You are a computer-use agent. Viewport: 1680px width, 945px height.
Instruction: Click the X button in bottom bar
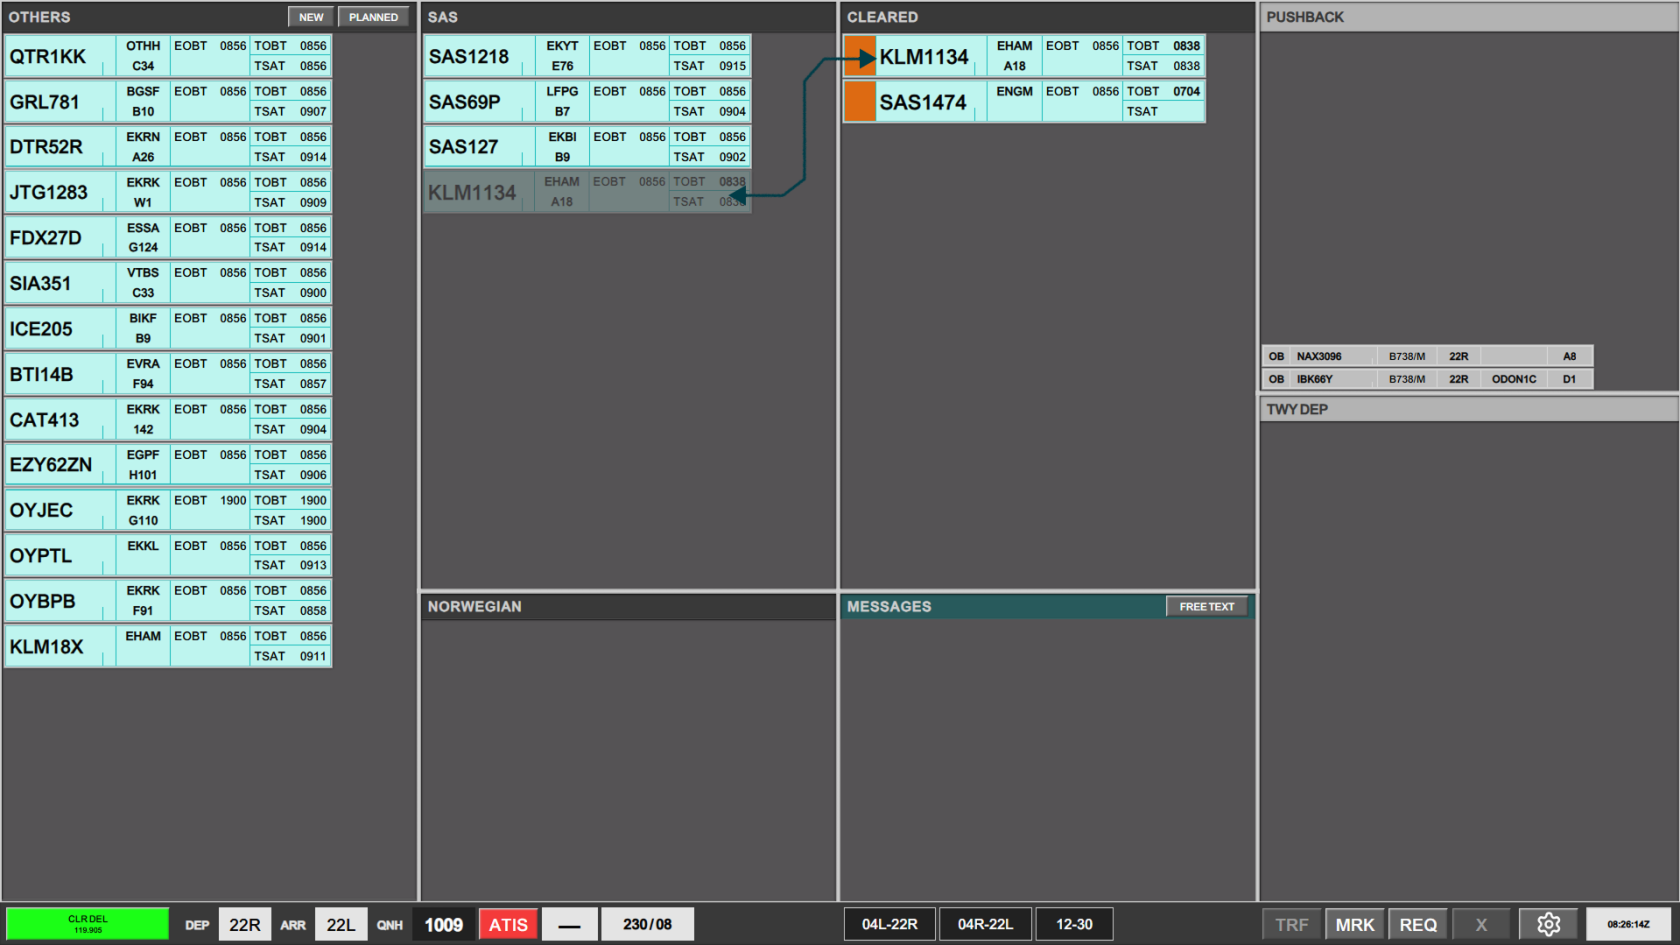[1481, 924]
